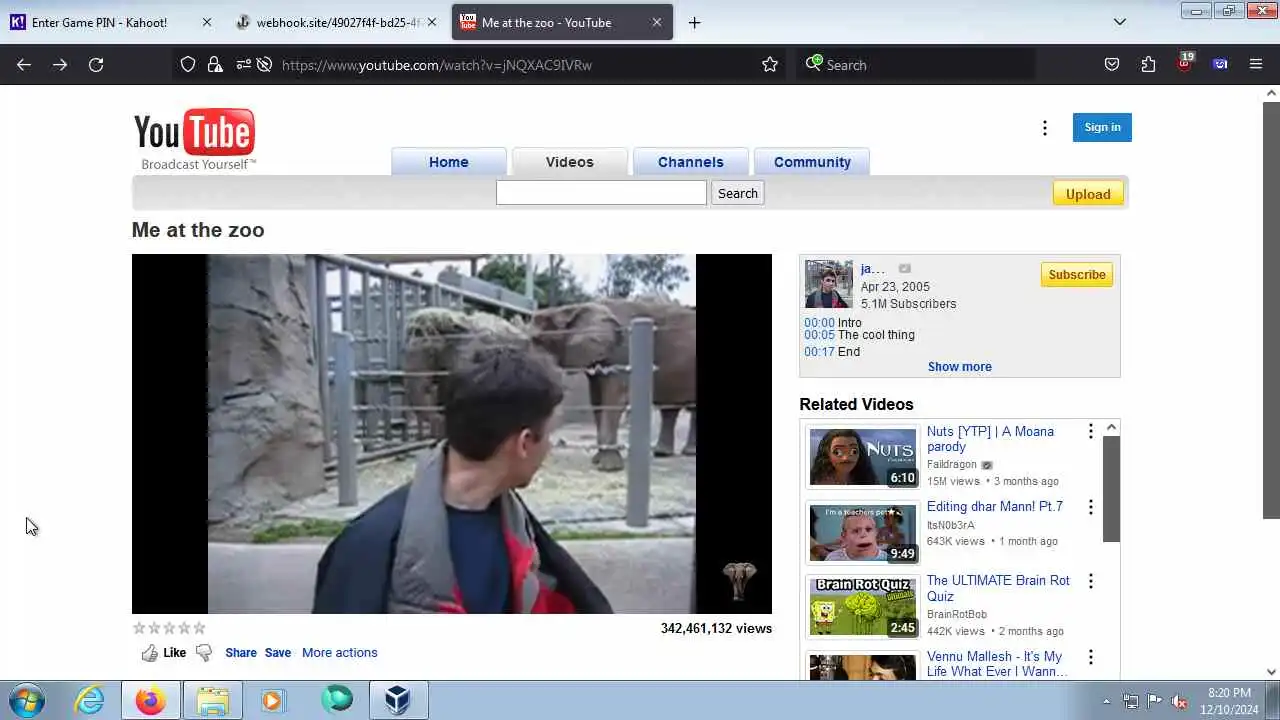Open the tracking protection shield icon
Viewport: 1280px width, 720px height.
point(188,65)
